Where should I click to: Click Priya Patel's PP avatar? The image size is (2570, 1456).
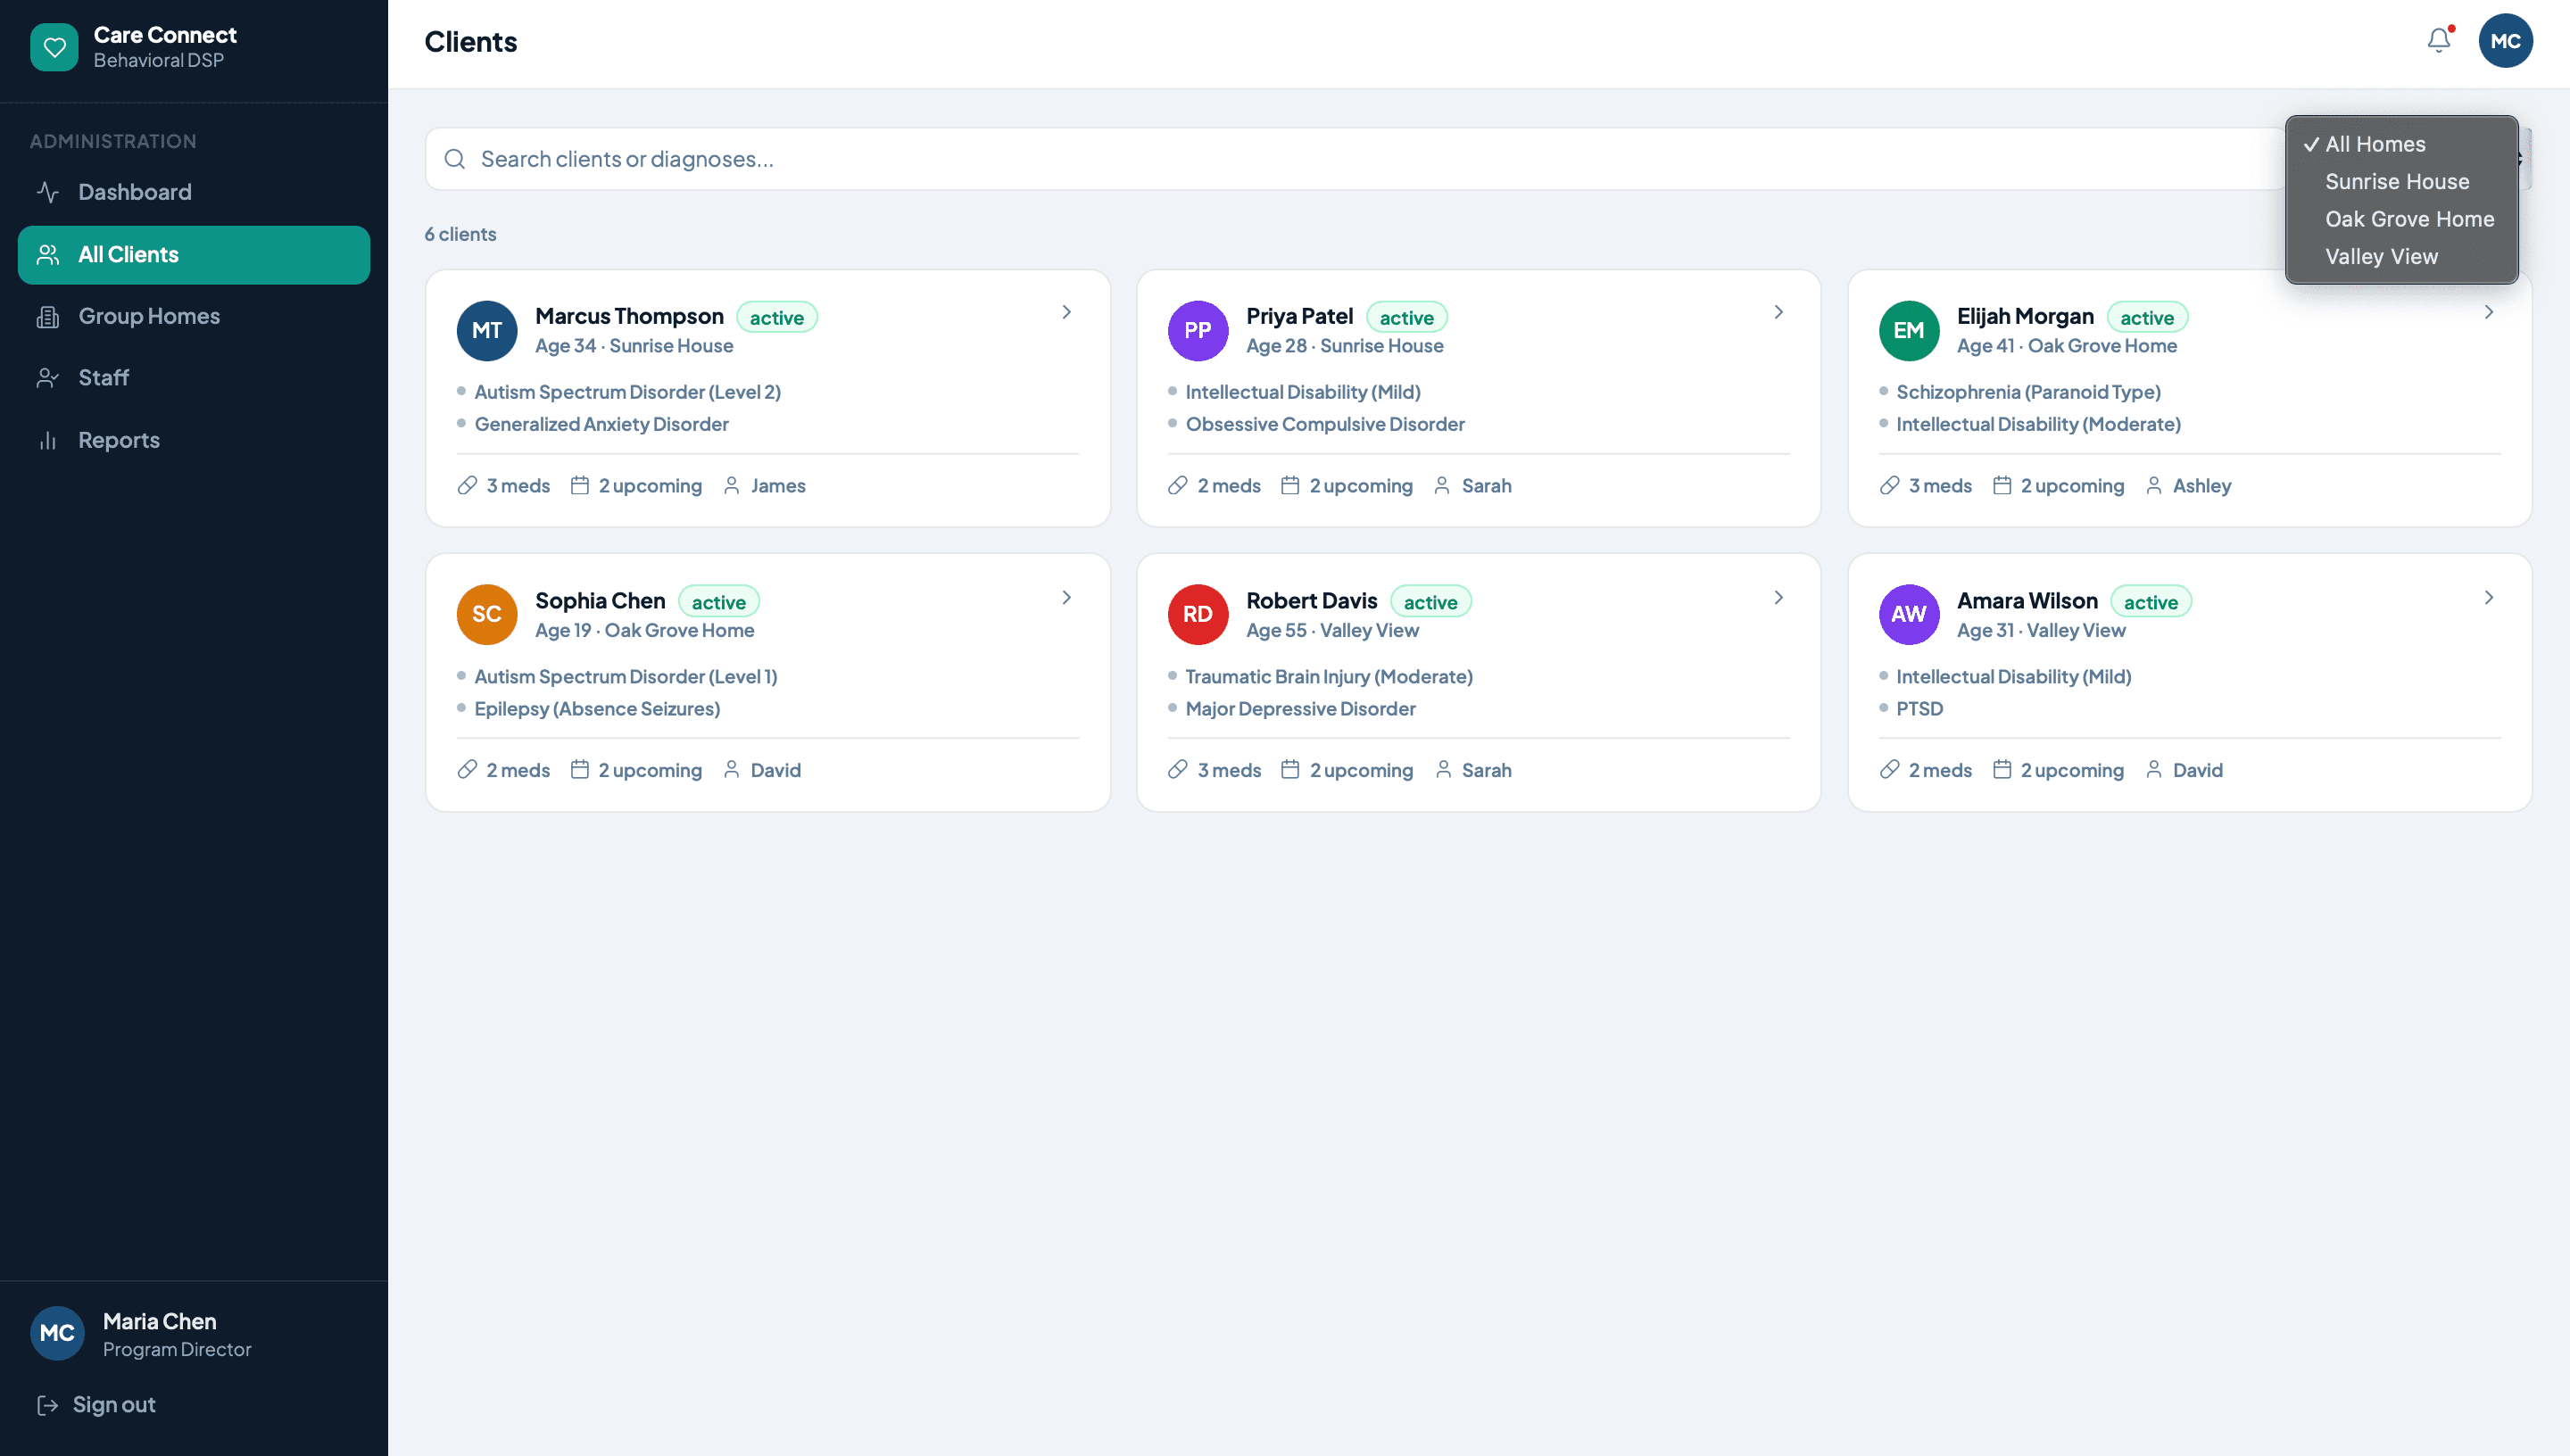tap(1198, 330)
